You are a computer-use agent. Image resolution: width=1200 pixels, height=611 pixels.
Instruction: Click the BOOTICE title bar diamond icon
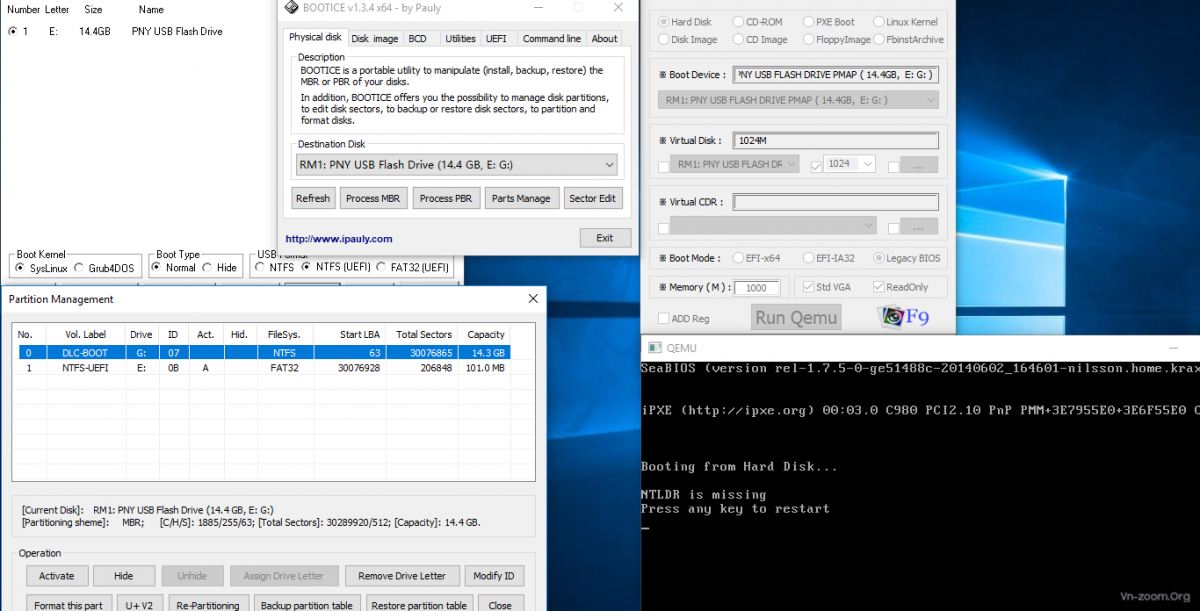pyautogui.click(x=291, y=8)
